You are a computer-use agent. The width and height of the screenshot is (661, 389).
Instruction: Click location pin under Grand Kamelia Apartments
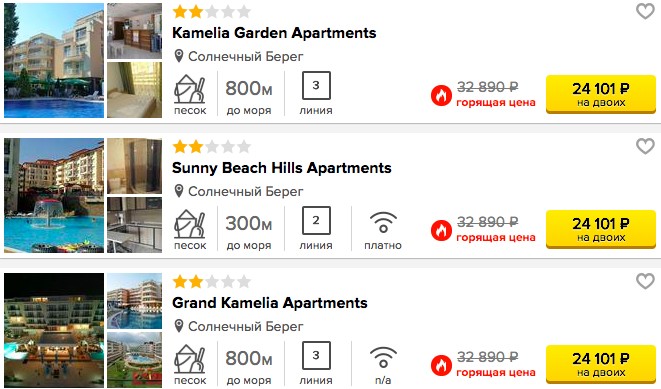pos(179,326)
